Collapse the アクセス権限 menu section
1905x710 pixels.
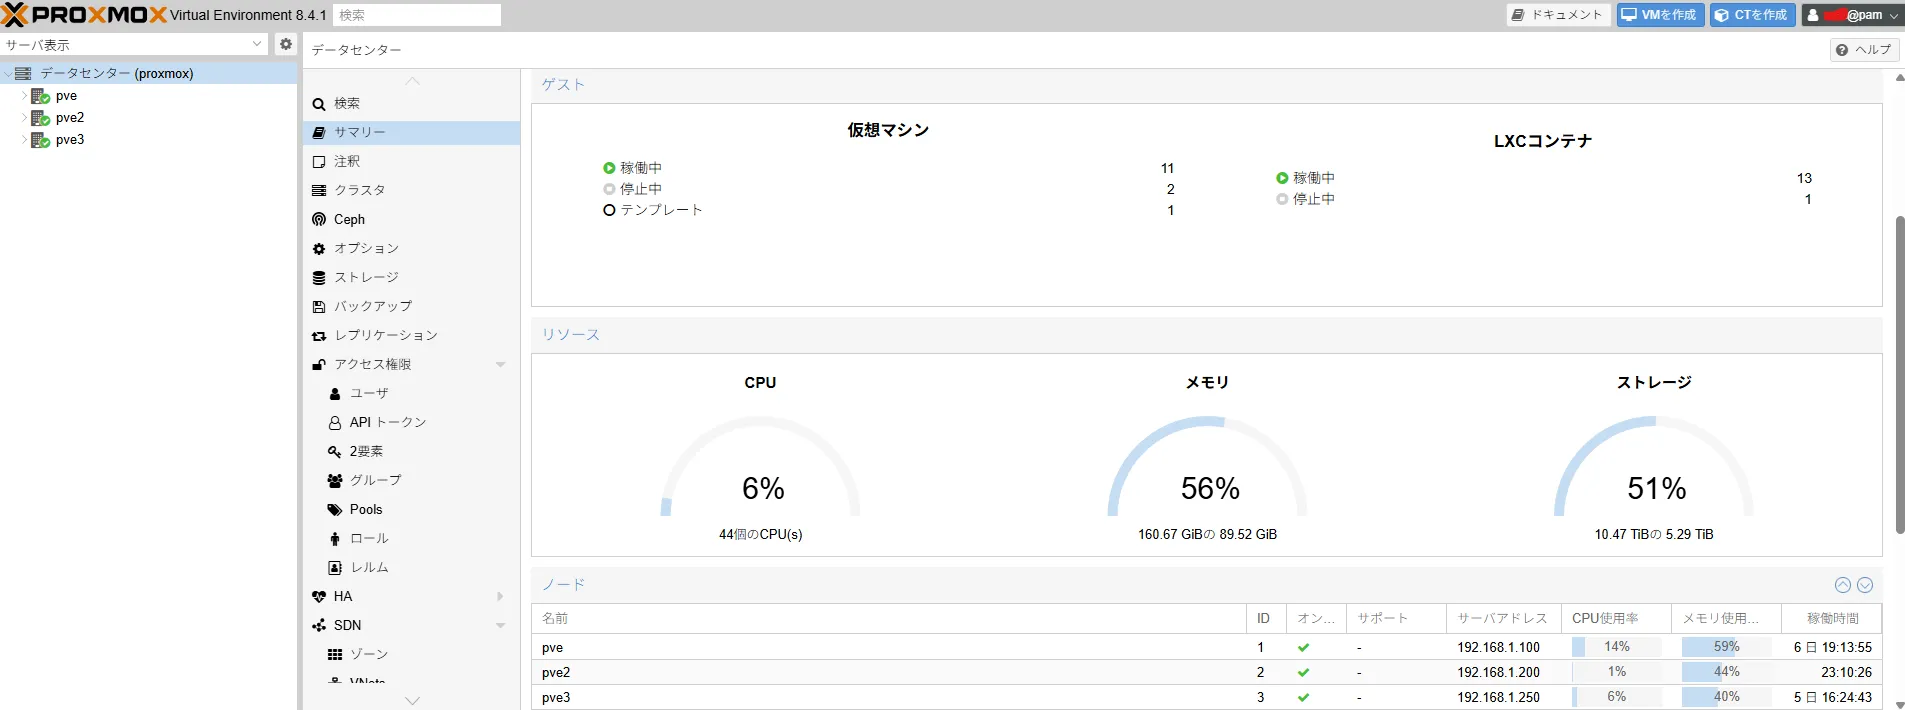[x=500, y=364]
